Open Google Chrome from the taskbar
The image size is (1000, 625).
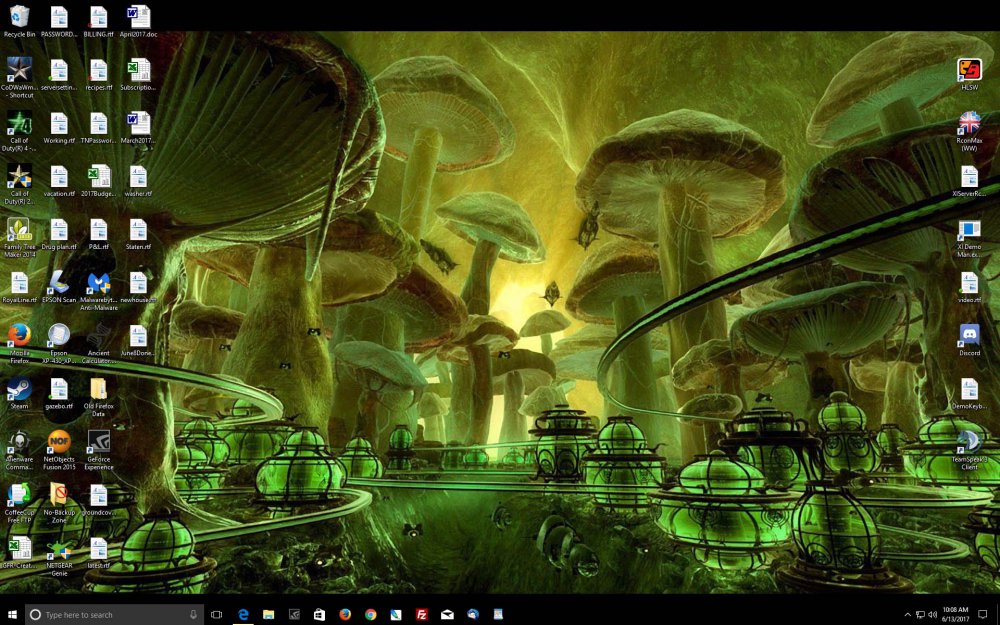click(371, 614)
